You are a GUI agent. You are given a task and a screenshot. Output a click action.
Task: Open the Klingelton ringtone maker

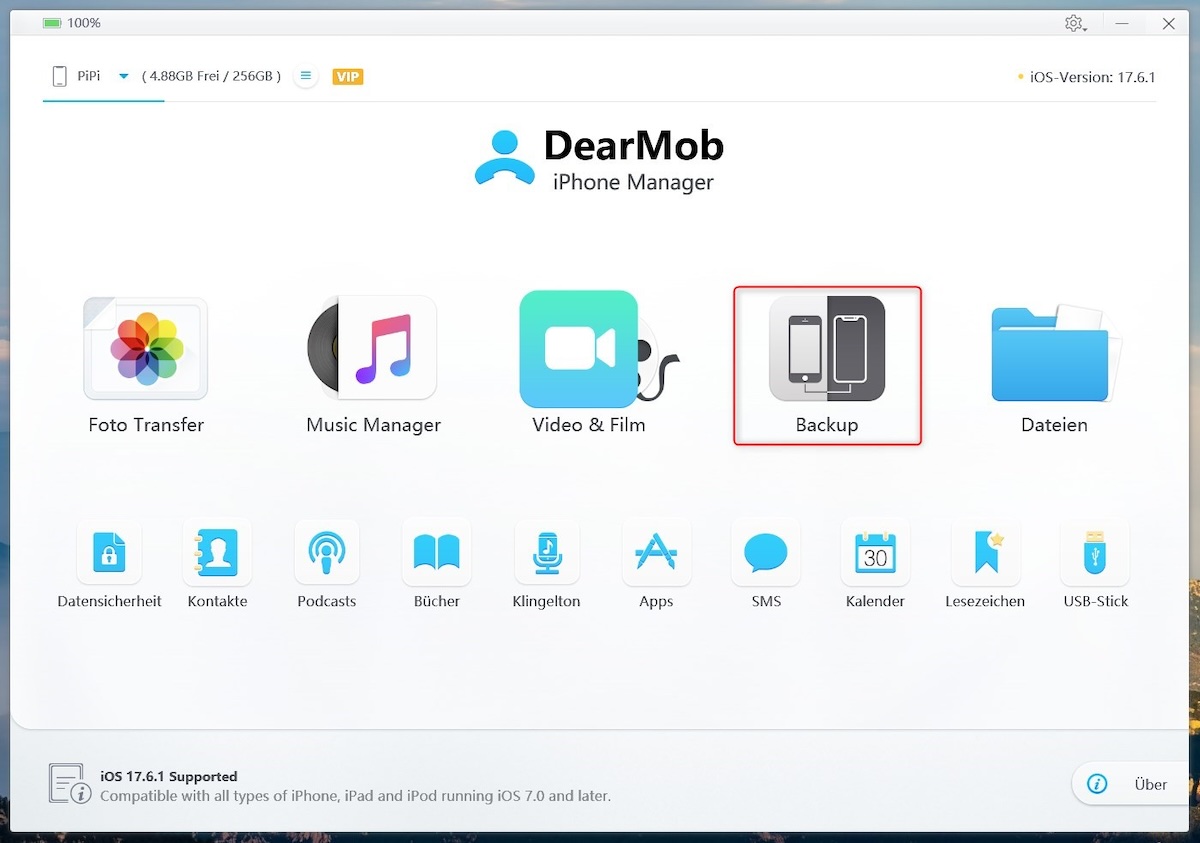pos(546,552)
